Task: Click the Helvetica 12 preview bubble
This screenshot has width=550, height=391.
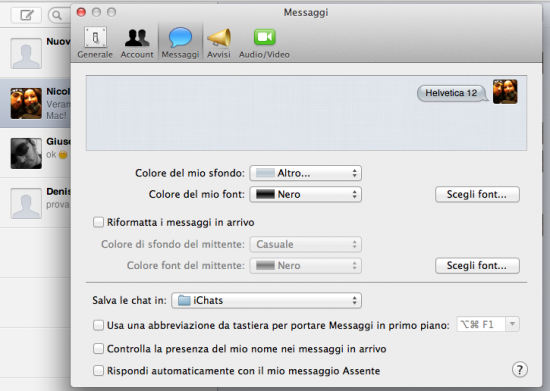Action: 451,93
